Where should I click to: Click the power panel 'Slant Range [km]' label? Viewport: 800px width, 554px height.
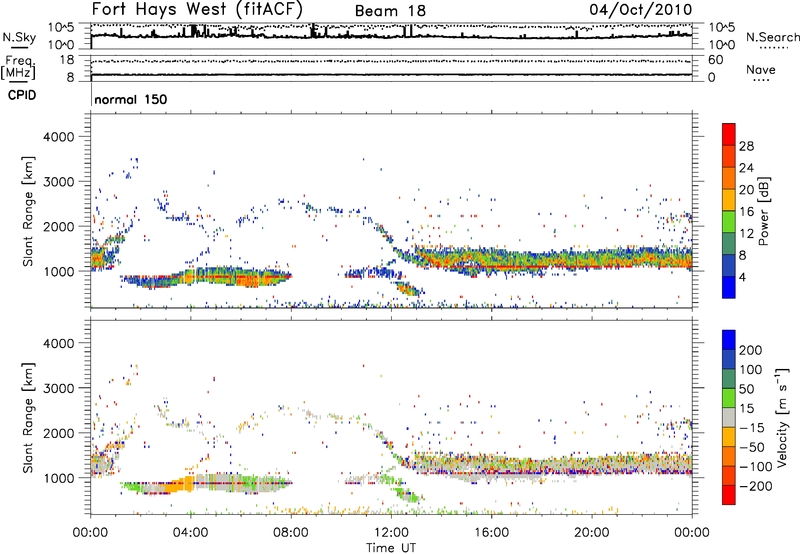pos(28,211)
